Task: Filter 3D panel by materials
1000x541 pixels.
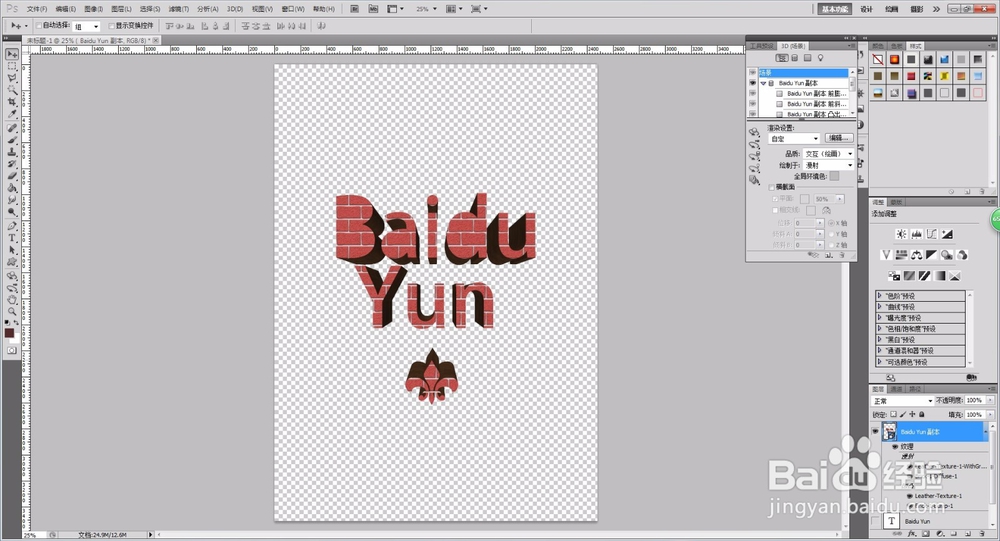Action: tap(807, 58)
